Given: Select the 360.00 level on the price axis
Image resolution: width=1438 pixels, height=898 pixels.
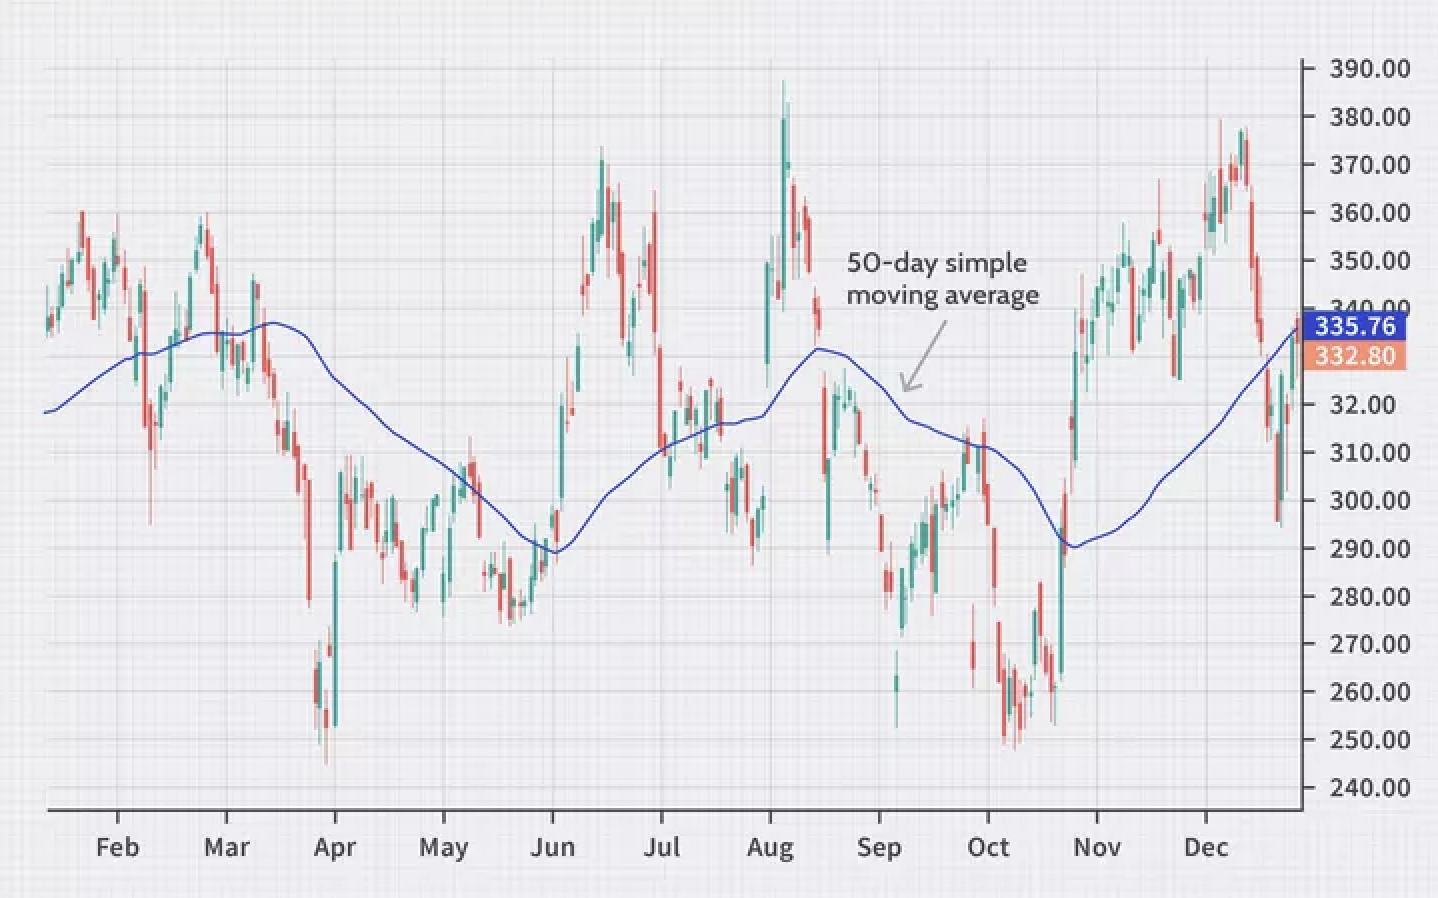Looking at the screenshot, I should point(1369,213).
